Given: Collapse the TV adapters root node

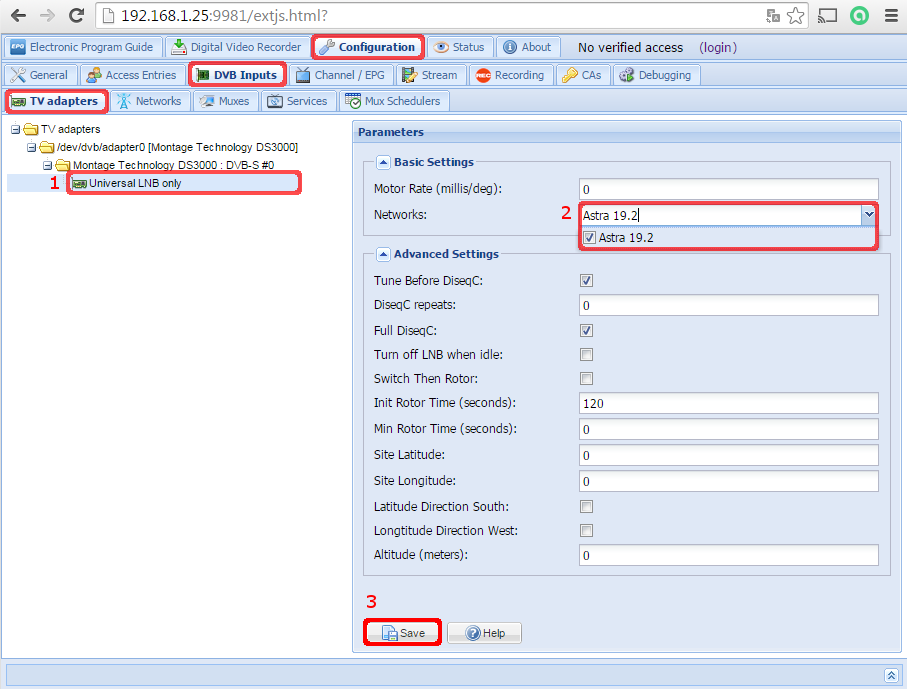Looking at the screenshot, I should (x=16, y=129).
